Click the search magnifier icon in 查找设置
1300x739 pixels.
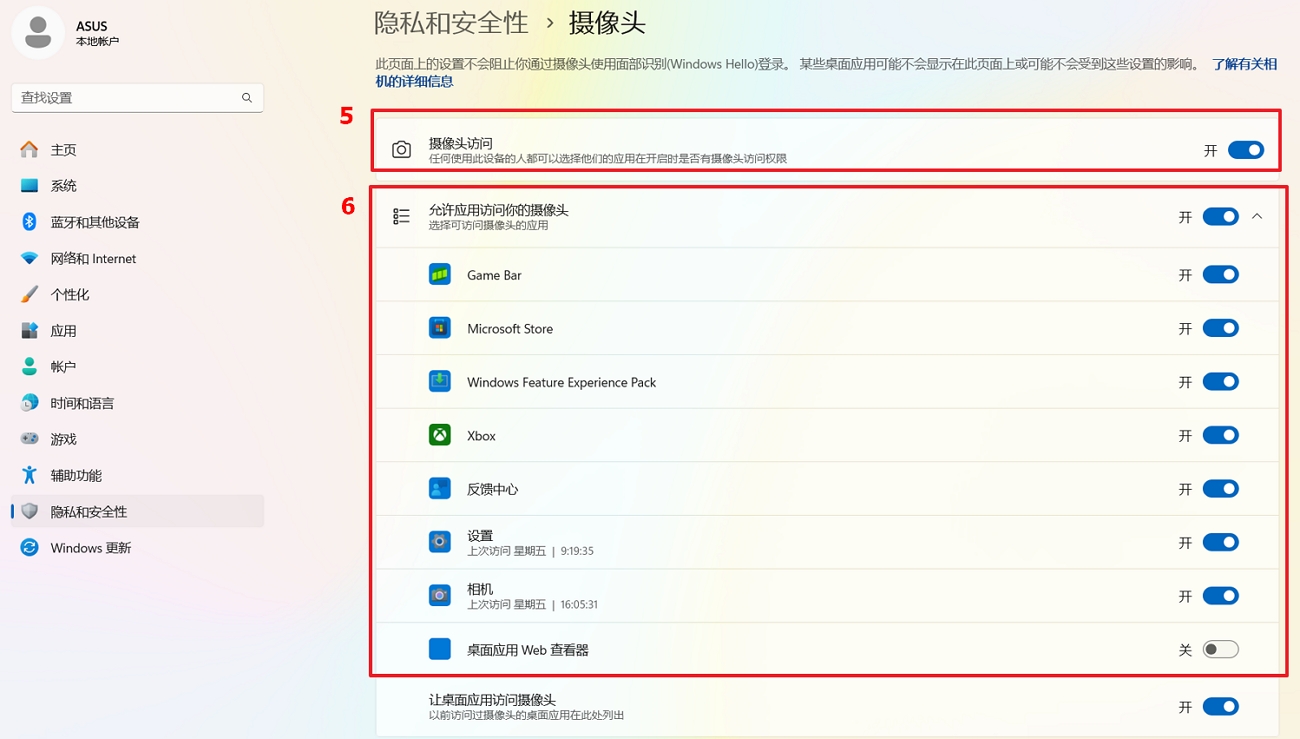(x=247, y=98)
